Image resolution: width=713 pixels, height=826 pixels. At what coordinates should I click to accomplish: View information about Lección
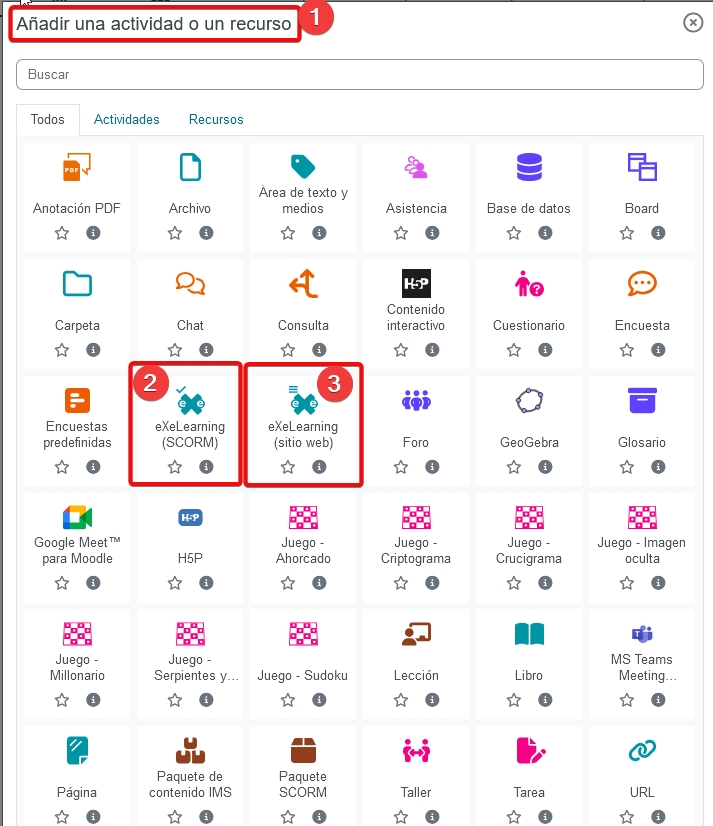pos(432,700)
